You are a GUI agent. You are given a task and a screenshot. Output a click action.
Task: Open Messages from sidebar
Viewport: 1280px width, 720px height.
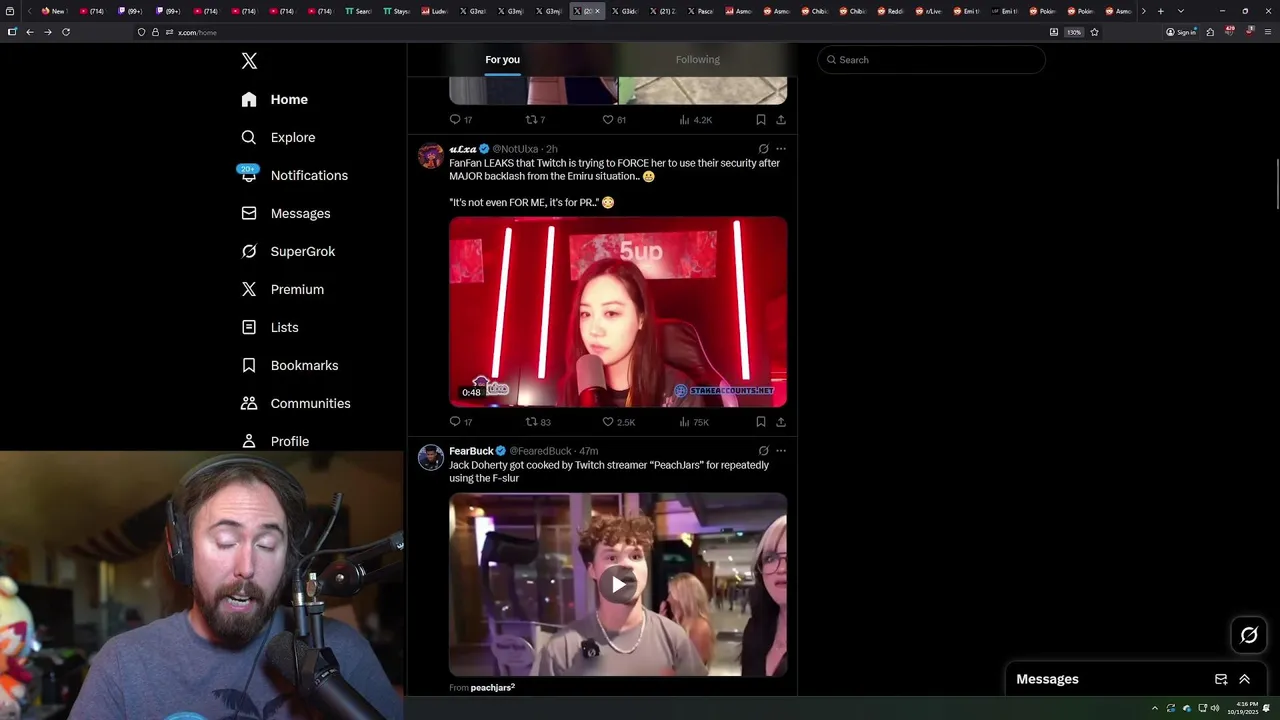coord(285,213)
